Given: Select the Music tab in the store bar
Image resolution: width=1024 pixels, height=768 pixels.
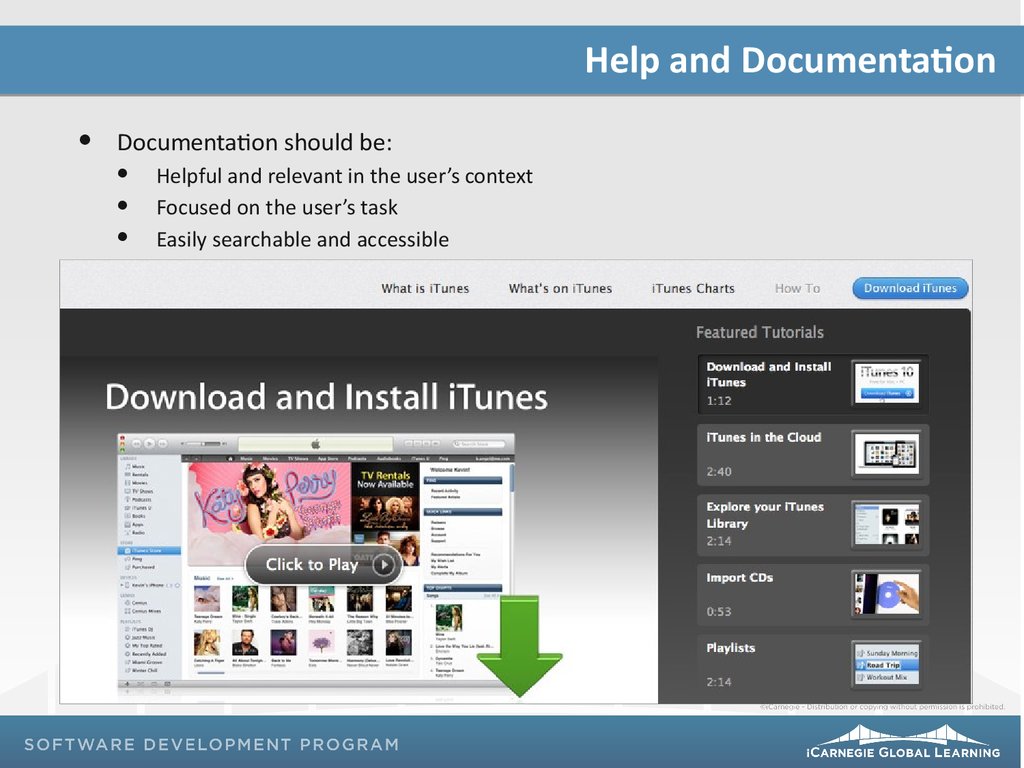Looking at the screenshot, I should click(246, 458).
